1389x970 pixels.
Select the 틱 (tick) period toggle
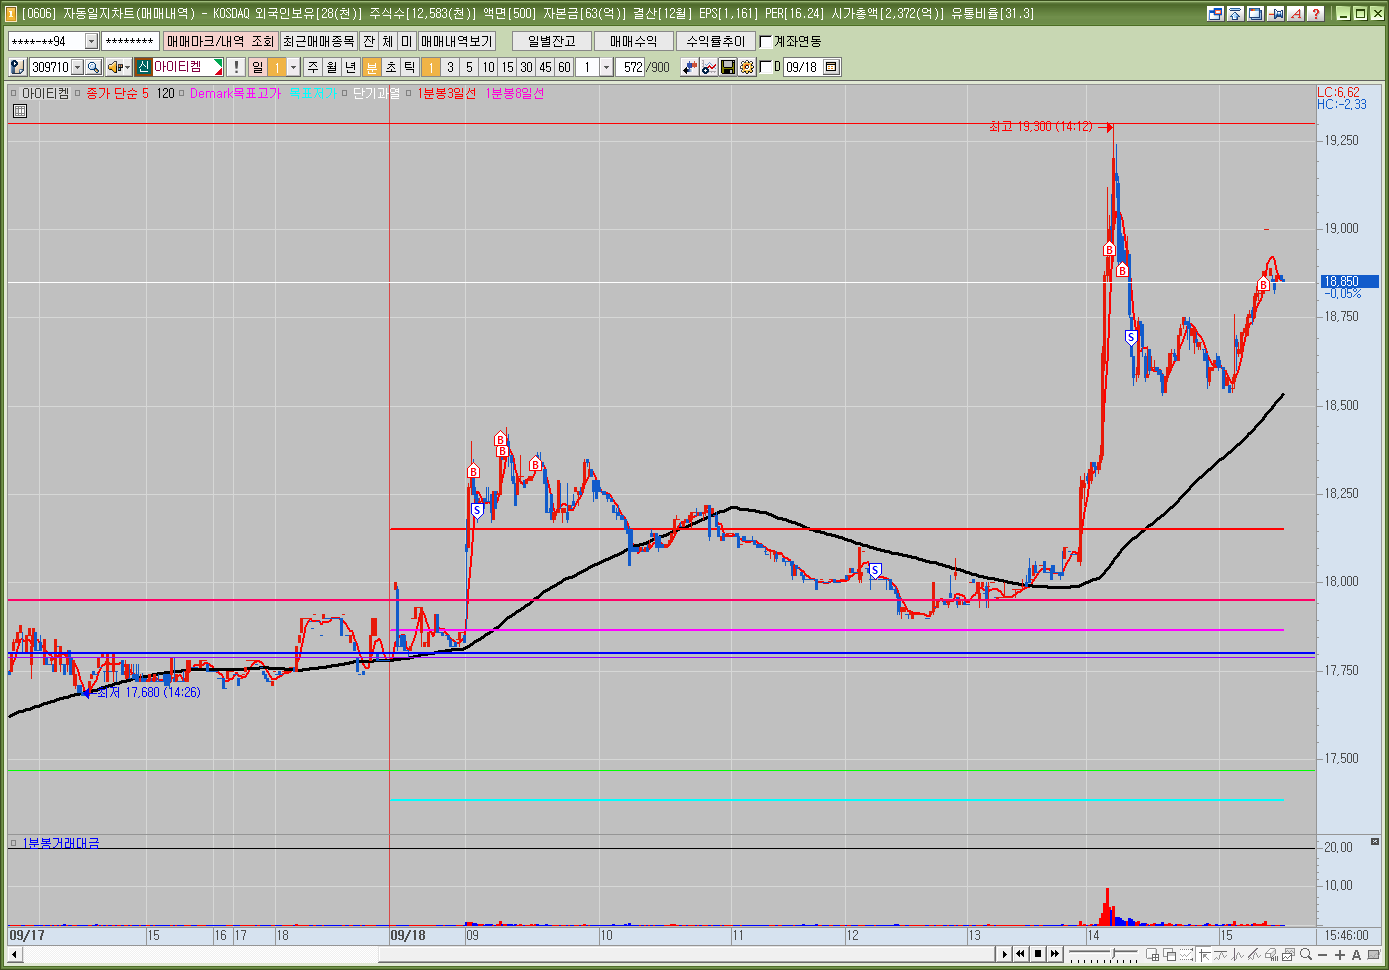pyautogui.click(x=410, y=67)
